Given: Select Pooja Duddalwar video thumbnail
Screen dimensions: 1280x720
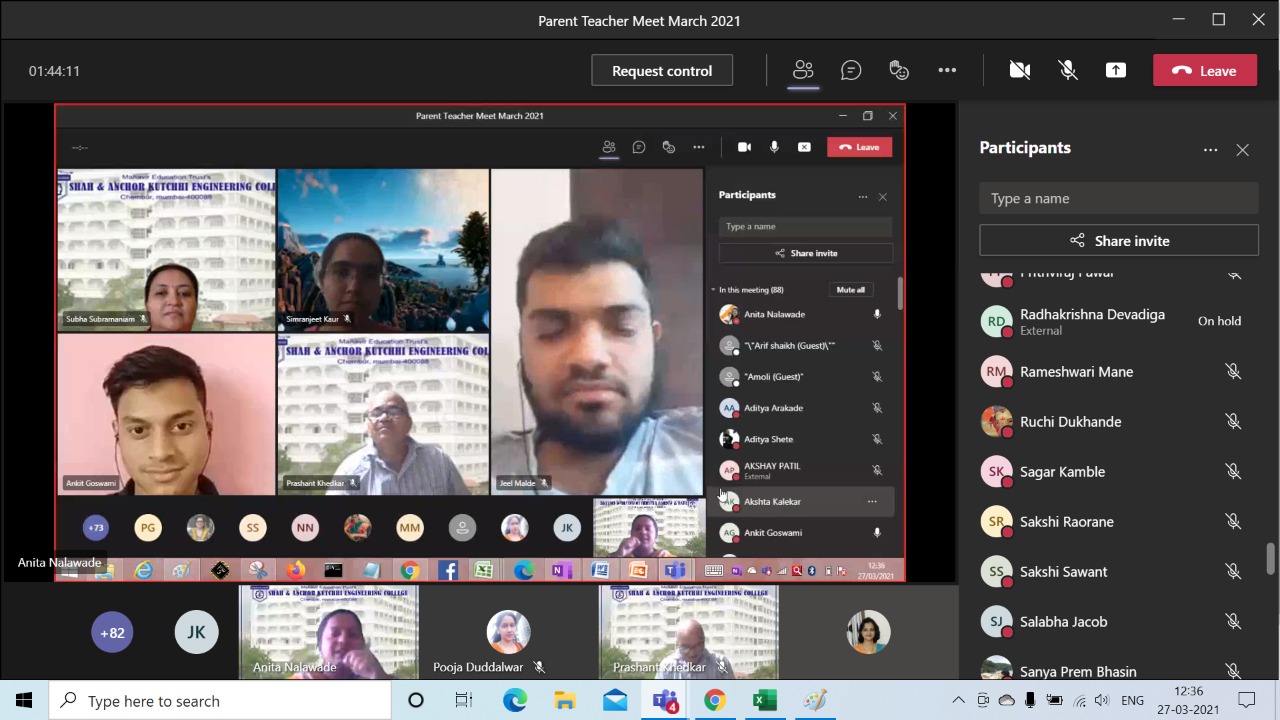Looking at the screenshot, I should pyautogui.click(x=508, y=633).
